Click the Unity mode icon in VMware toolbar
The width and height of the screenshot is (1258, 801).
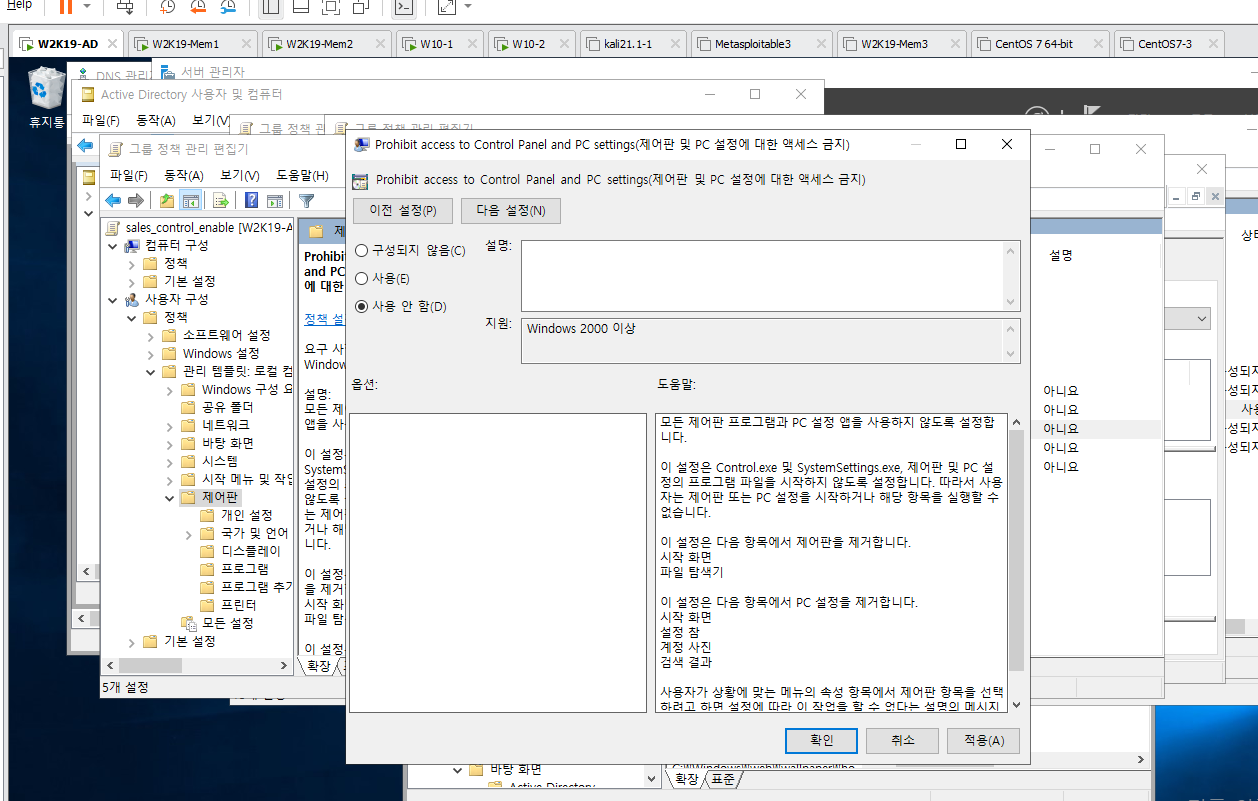(361, 7)
